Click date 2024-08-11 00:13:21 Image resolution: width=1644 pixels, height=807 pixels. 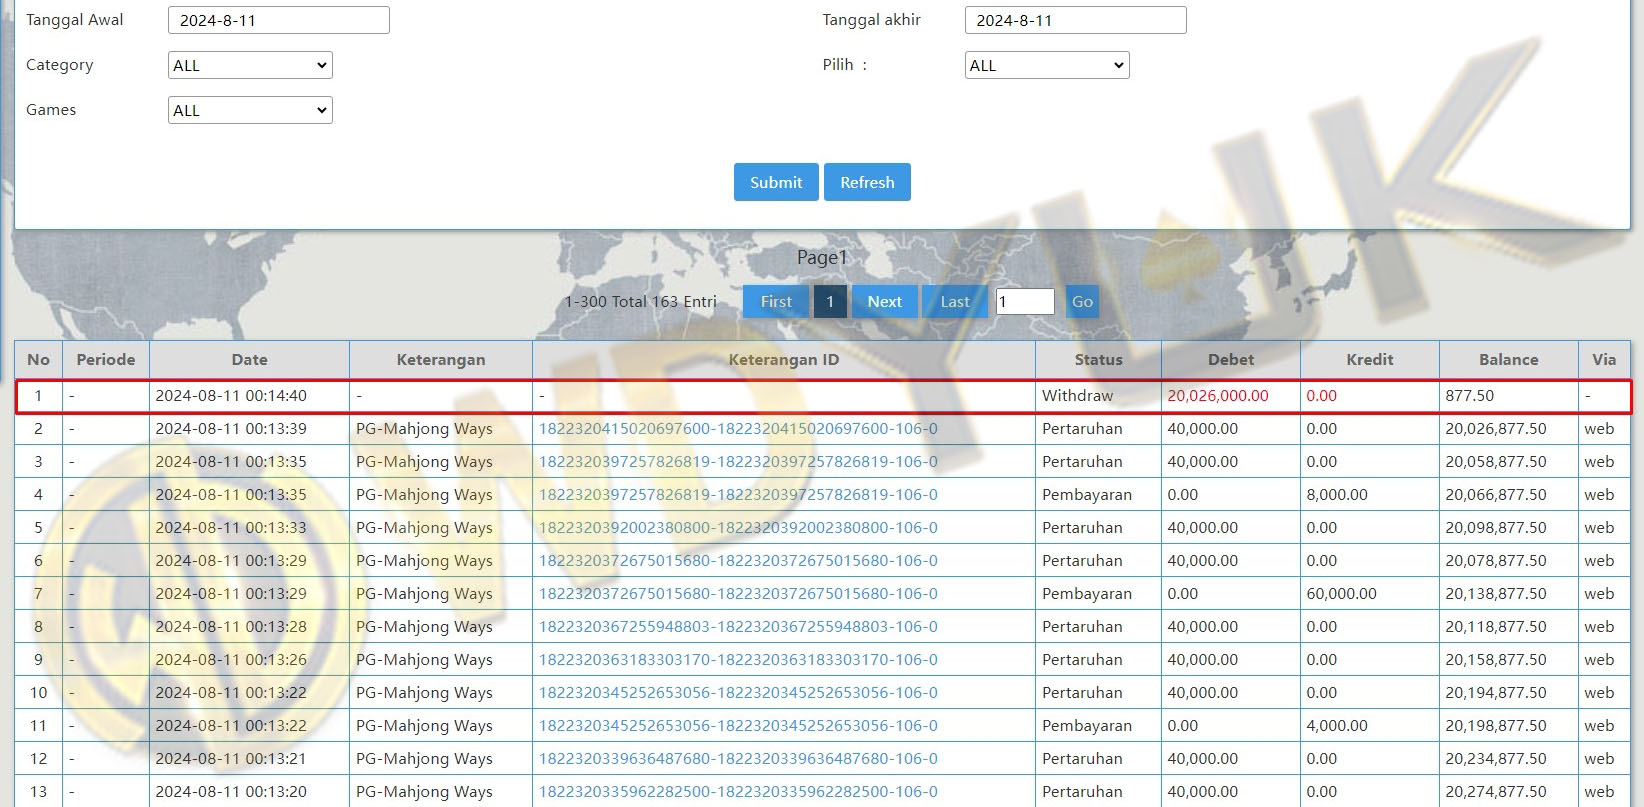(231, 758)
